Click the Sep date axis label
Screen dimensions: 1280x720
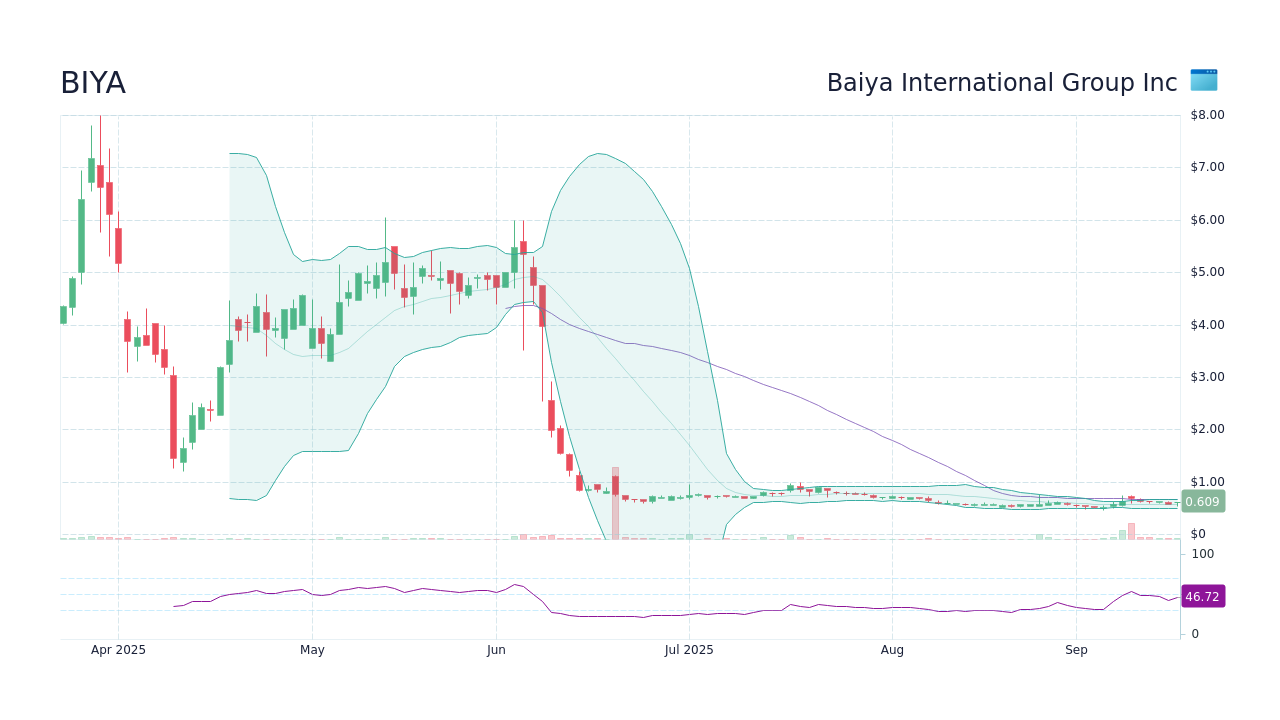coord(1076,650)
